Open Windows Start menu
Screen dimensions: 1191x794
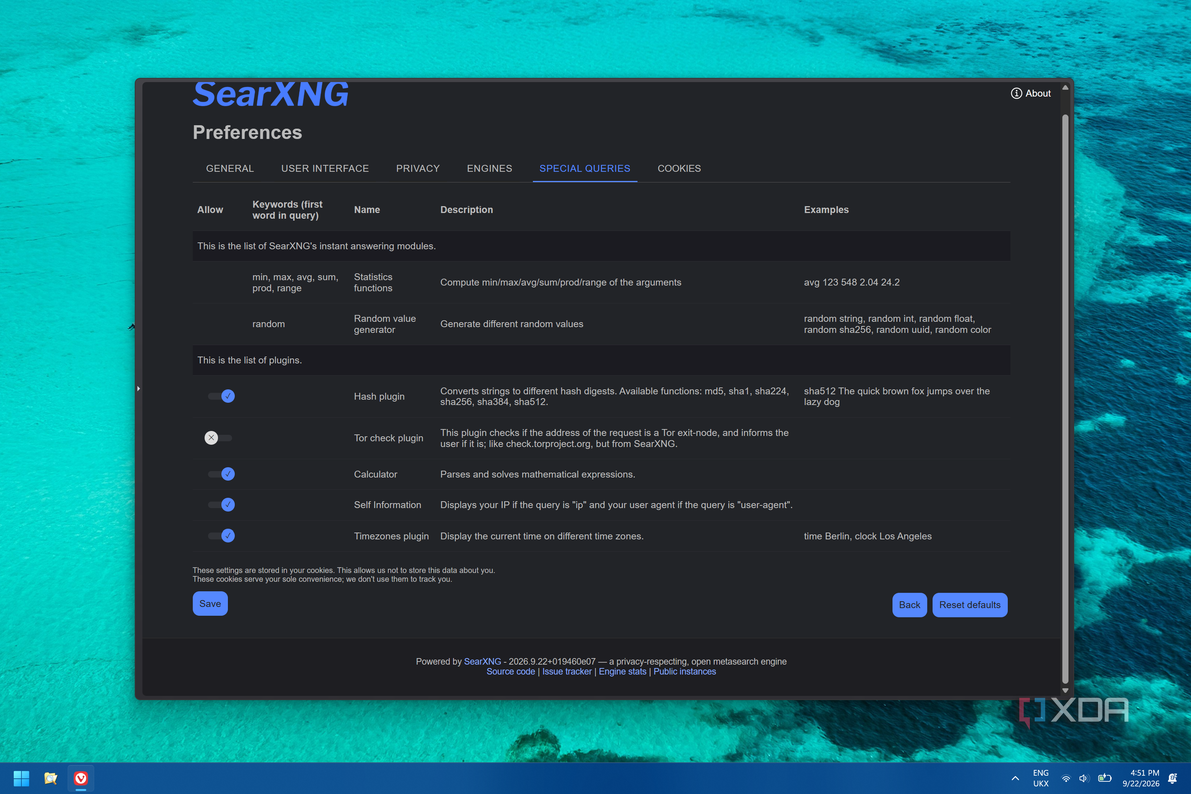[21, 778]
